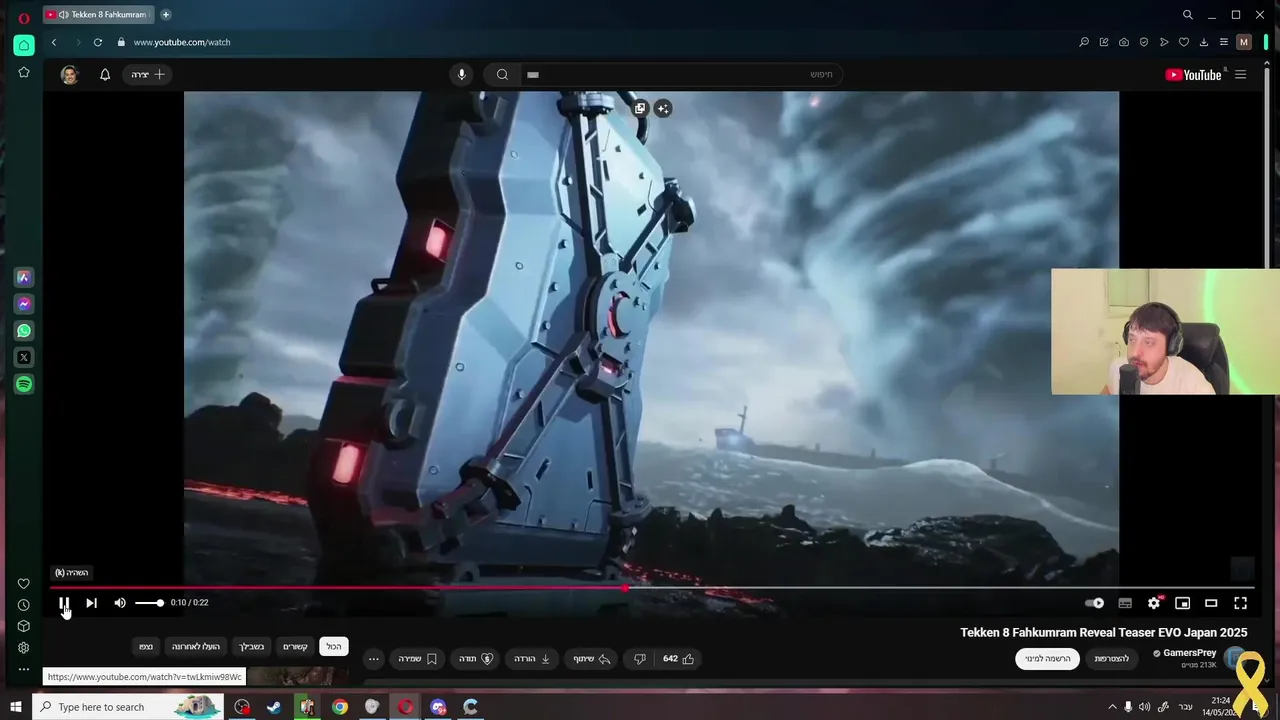Go fullscreen on the video
Viewport: 1280px width, 720px height.
(1240, 603)
